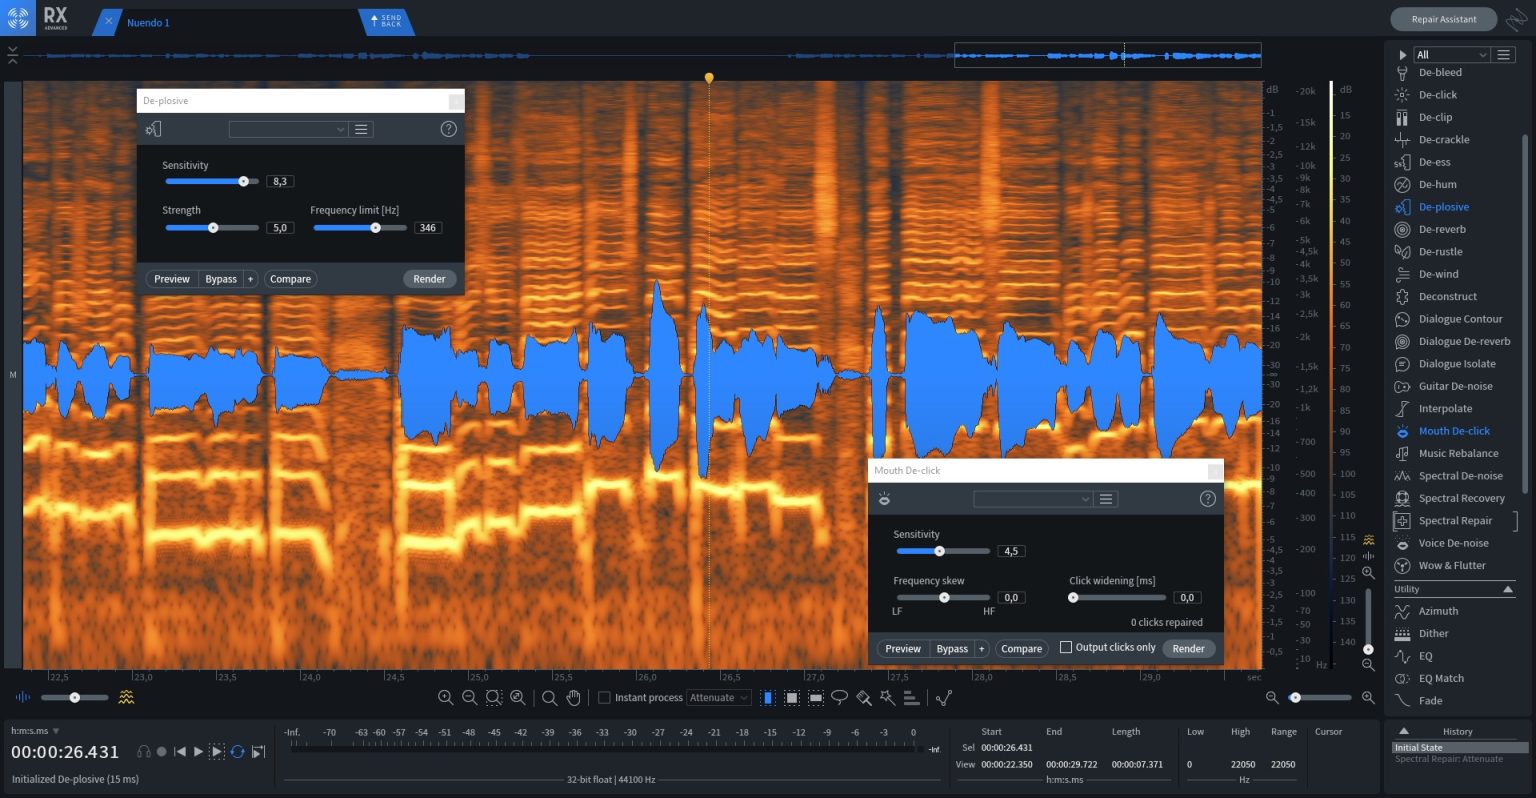Toggle record button in transport

click(x=161, y=751)
